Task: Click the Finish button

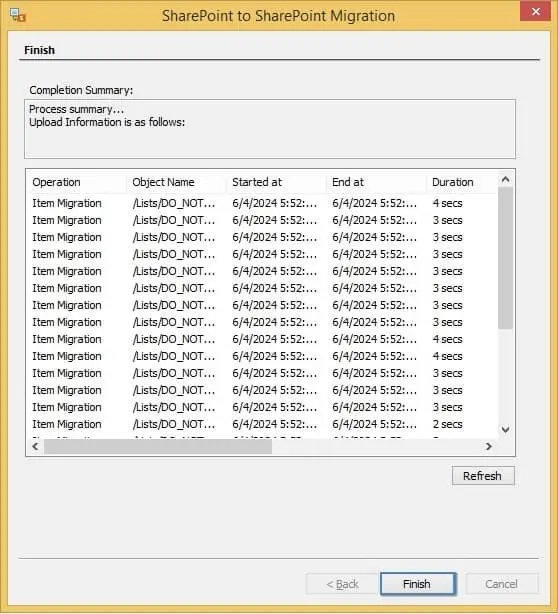Action: [x=418, y=584]
